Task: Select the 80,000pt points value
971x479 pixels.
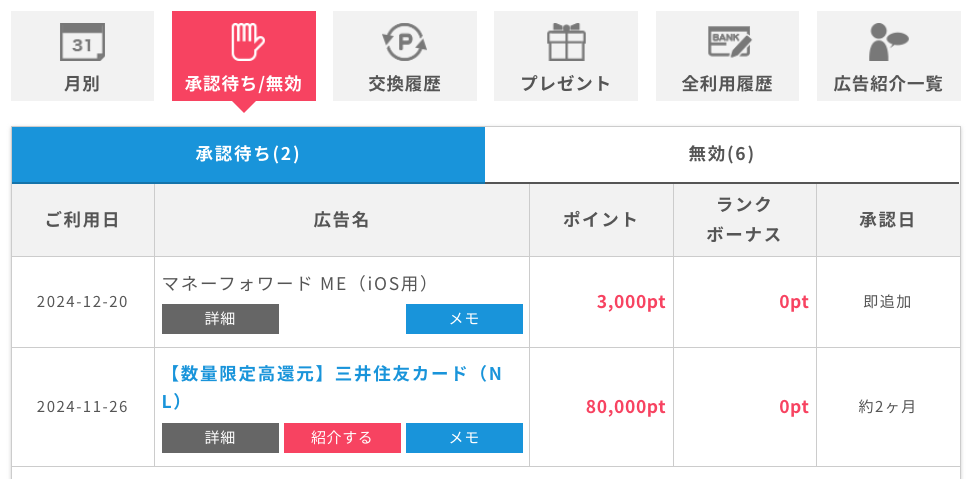Action: [x=625, y=407]
